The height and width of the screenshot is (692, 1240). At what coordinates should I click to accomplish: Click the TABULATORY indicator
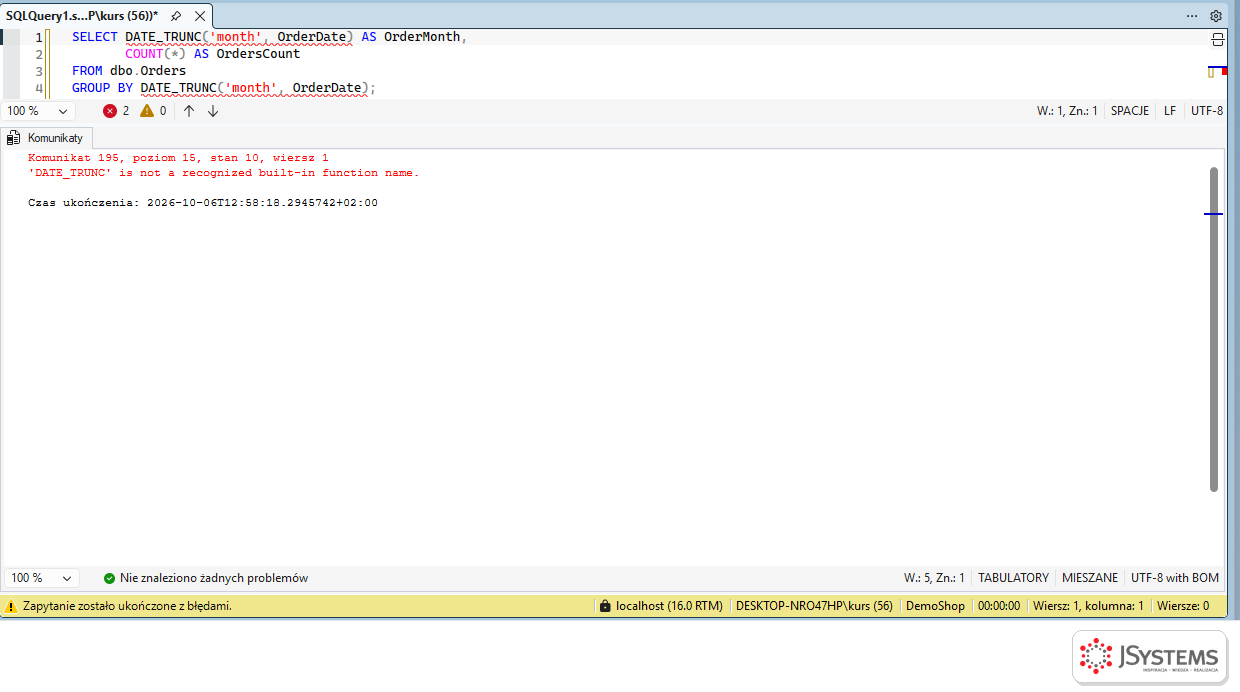[1013, 578]
